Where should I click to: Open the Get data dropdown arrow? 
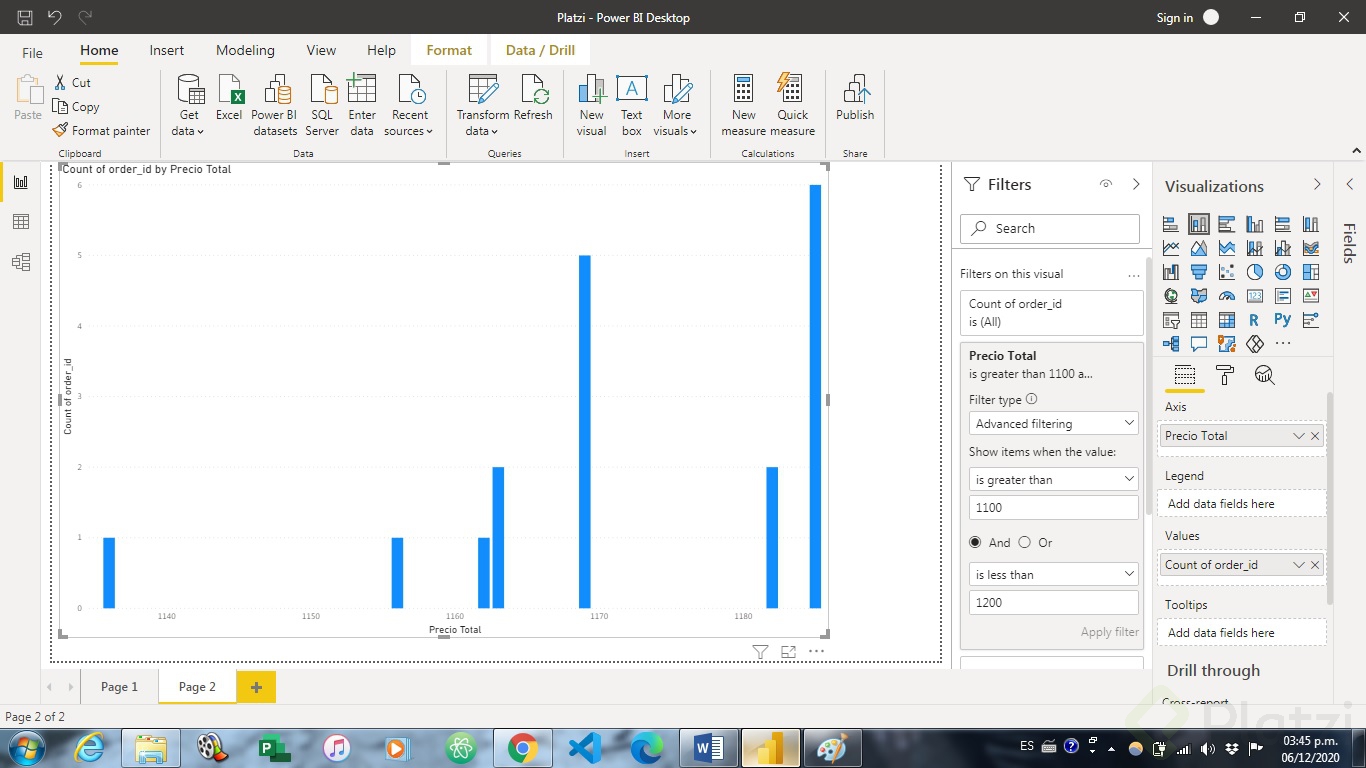point(200,132)
